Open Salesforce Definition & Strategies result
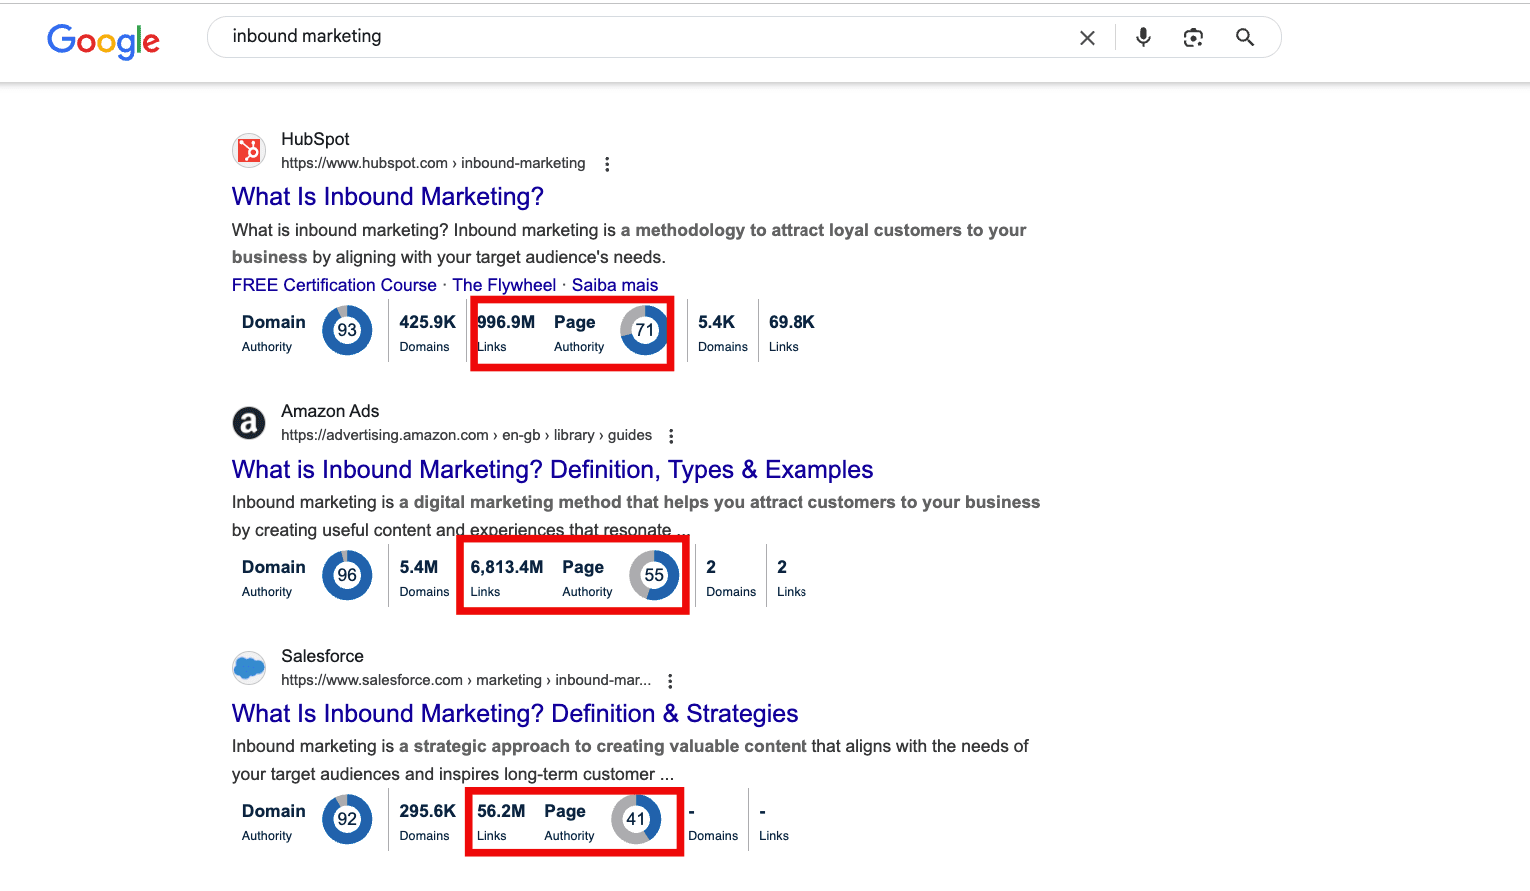The image size is (1530, 891). [514, 714]
